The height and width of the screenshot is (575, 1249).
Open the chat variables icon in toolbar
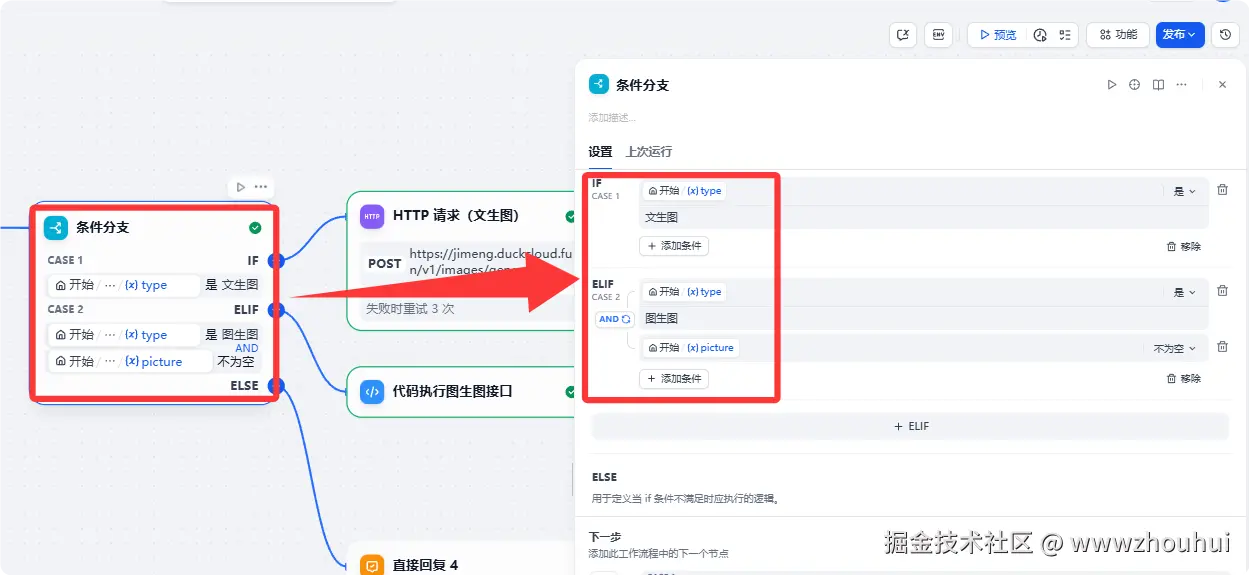coord(903,34)
